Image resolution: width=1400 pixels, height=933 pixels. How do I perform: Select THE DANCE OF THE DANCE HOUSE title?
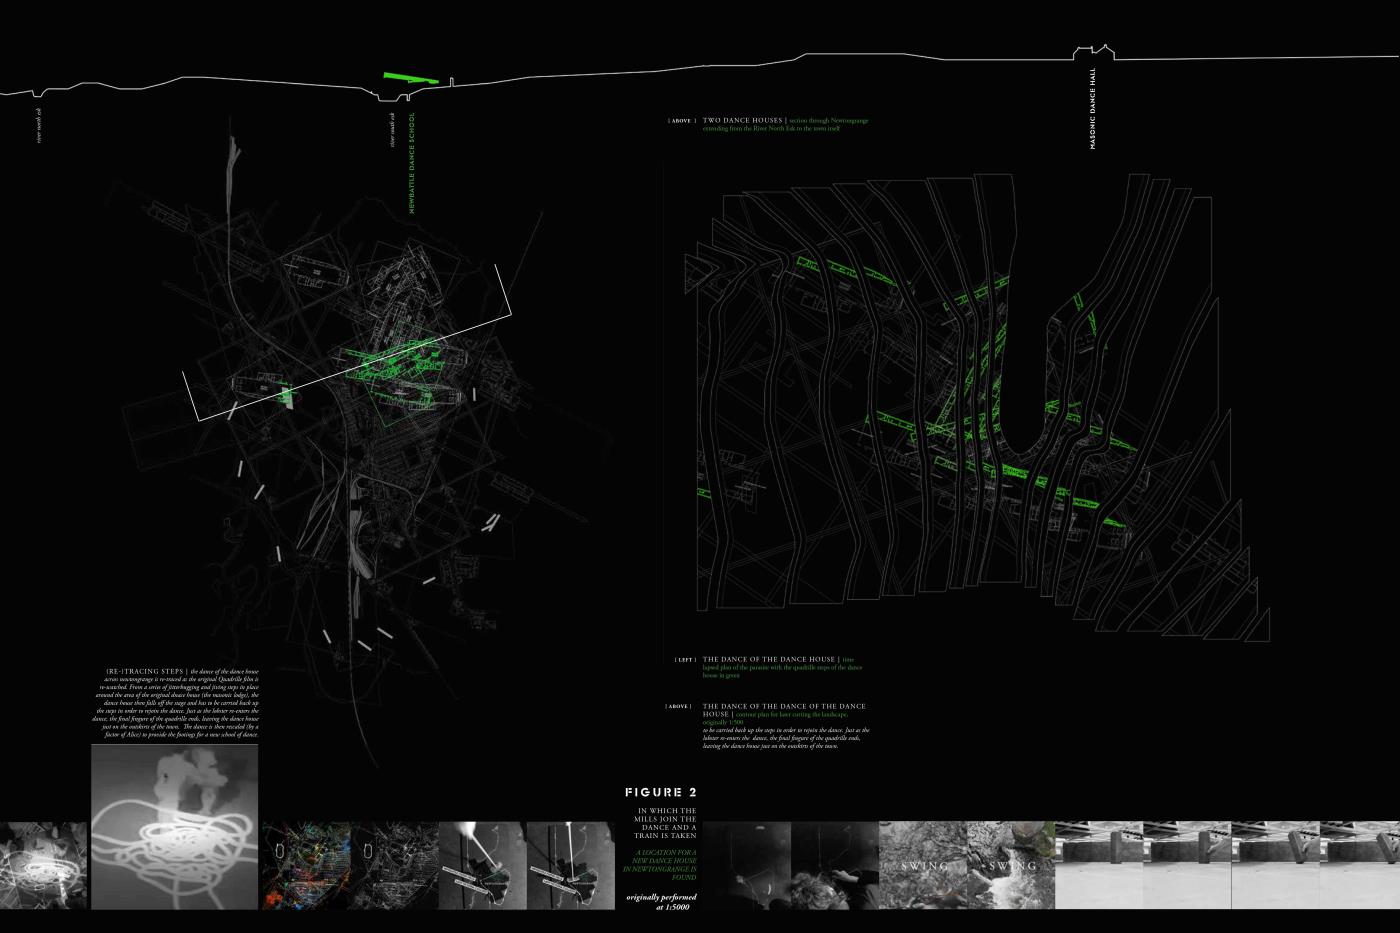click(768, 660)
